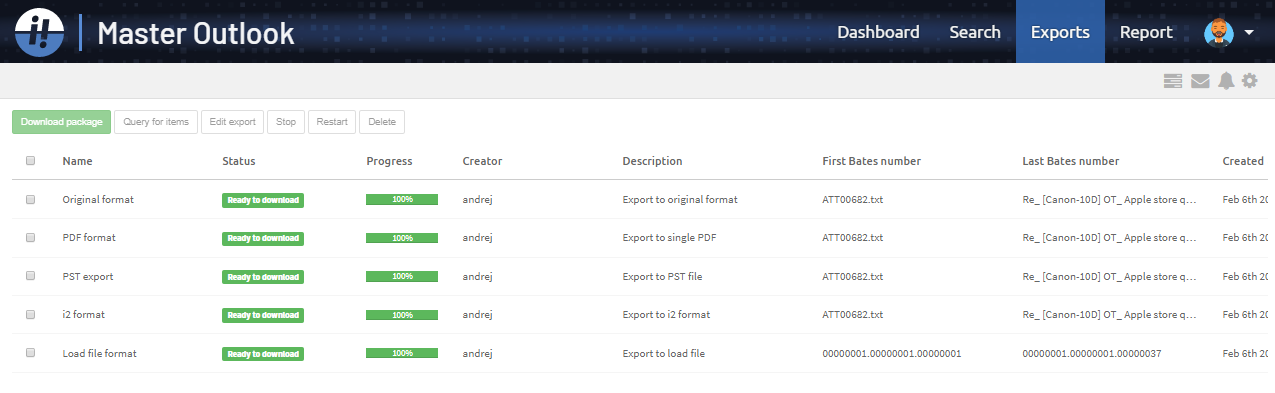Click the Original format progress bar
The image size is (1275, 393).
[402, 200]
